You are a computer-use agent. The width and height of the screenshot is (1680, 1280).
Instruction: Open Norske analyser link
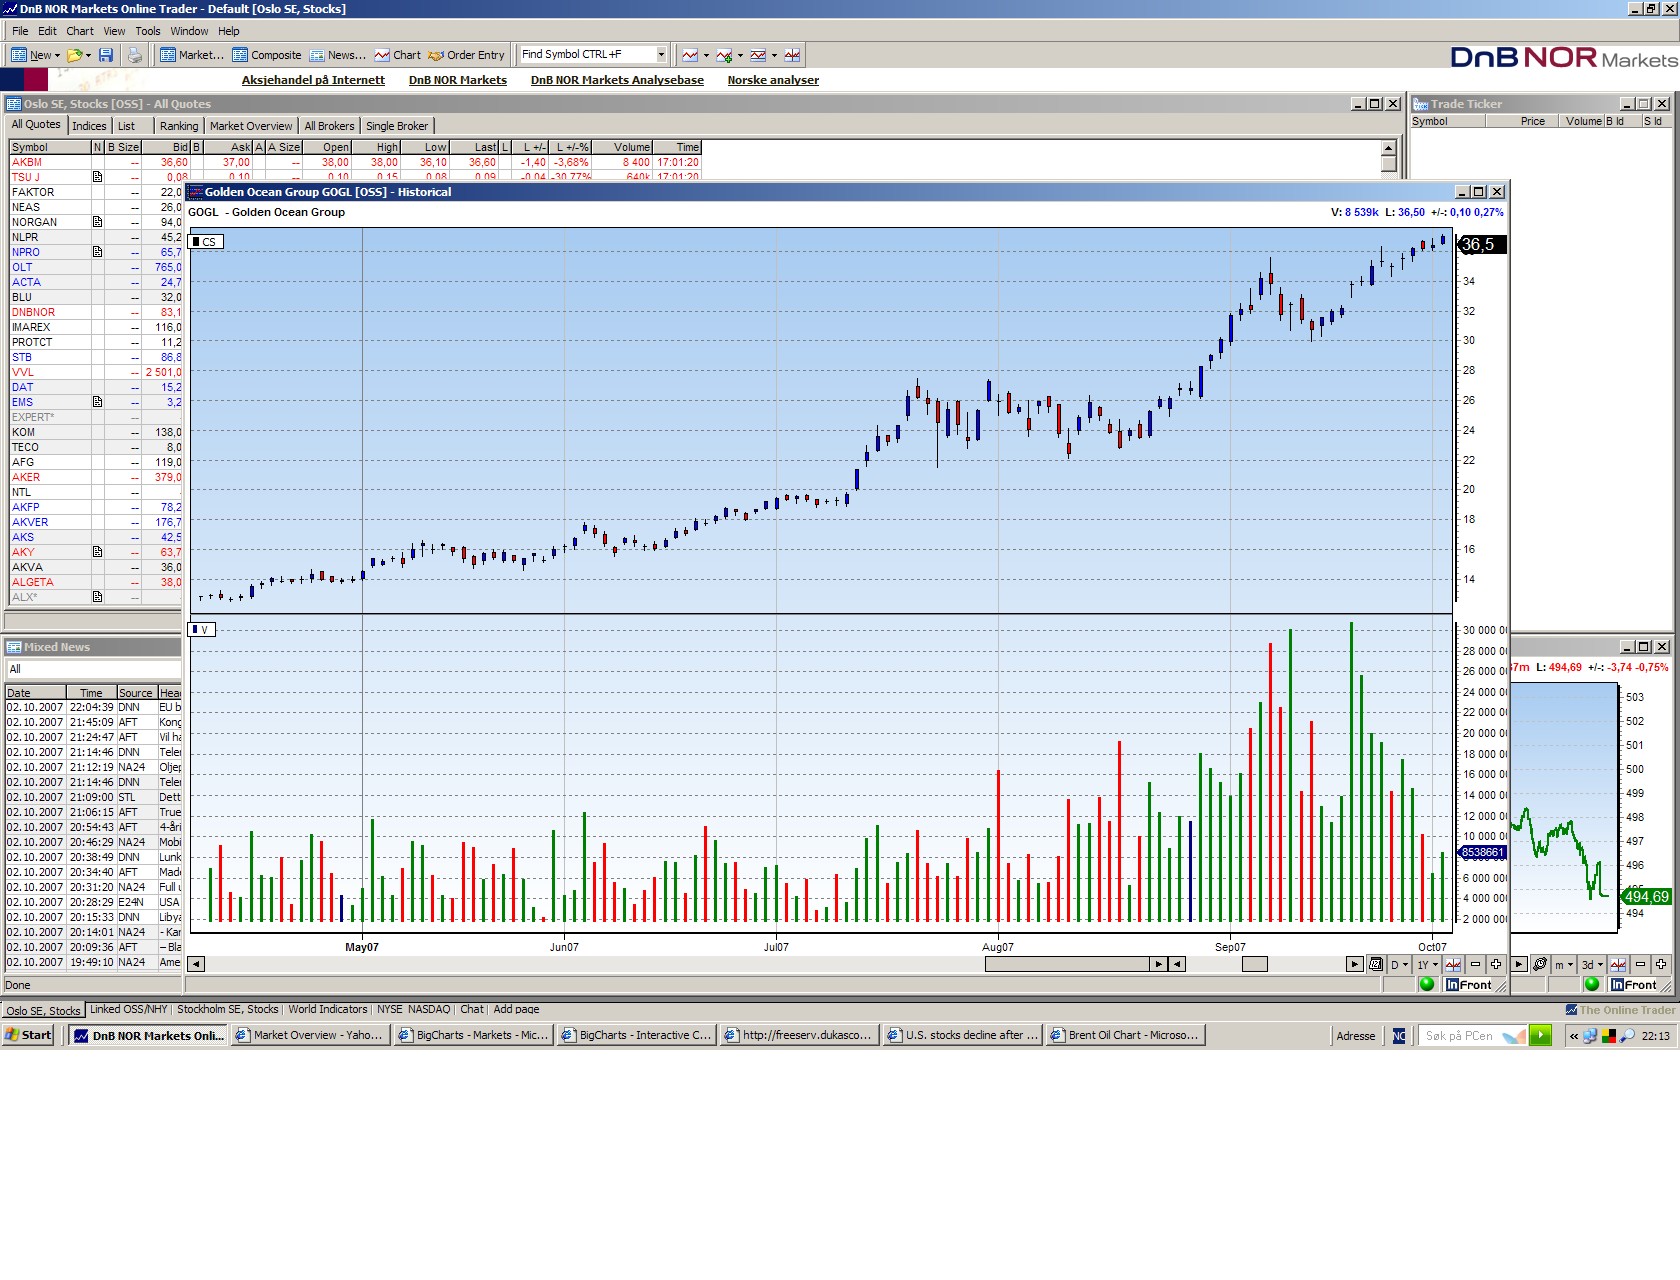(773, 80)
